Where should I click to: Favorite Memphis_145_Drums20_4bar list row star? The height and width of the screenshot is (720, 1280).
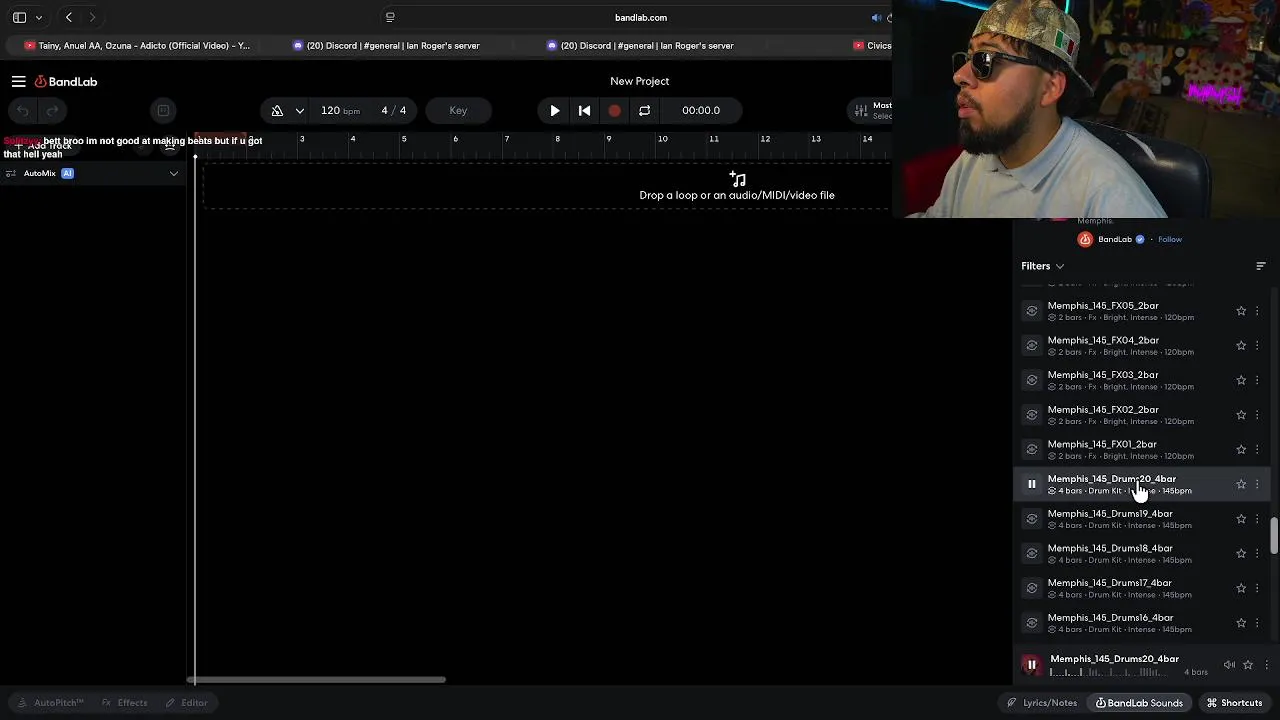point(1241,484)
